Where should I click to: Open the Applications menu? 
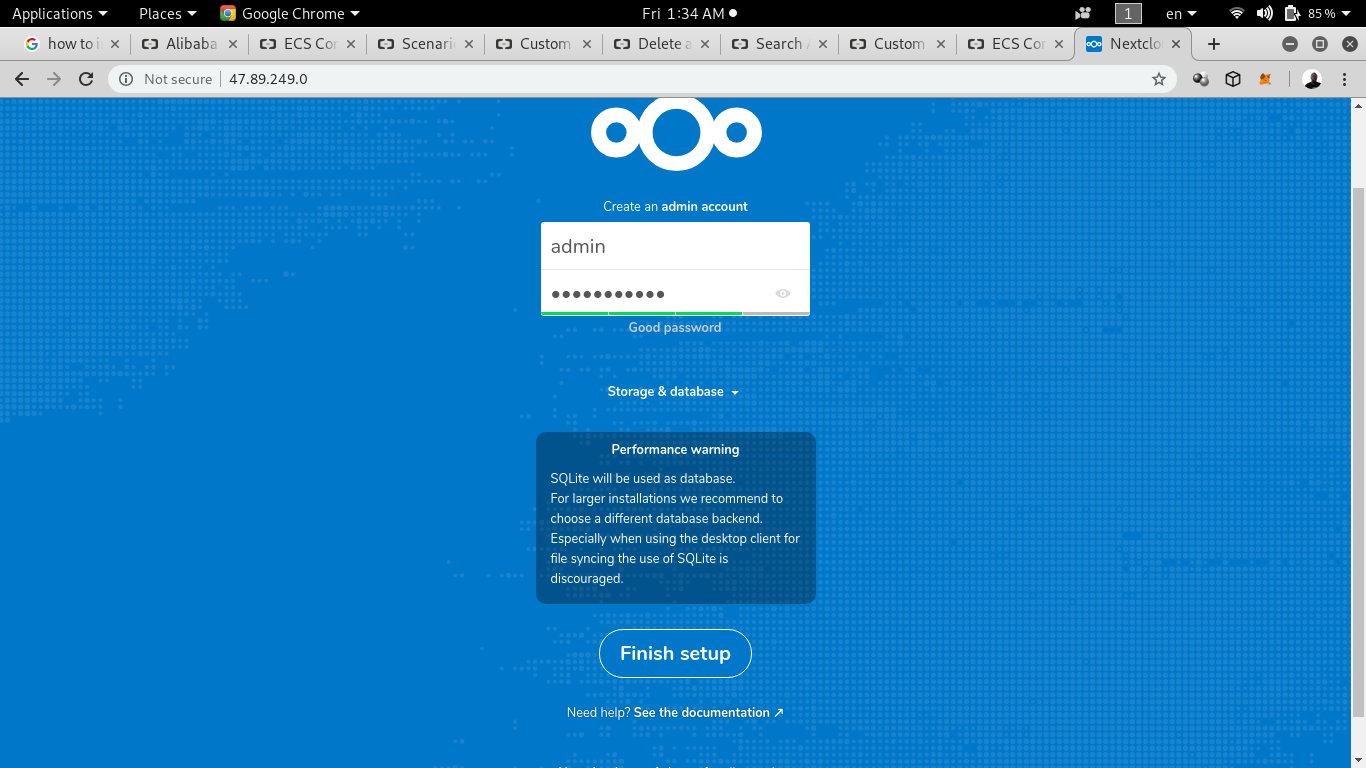[59, 13]
